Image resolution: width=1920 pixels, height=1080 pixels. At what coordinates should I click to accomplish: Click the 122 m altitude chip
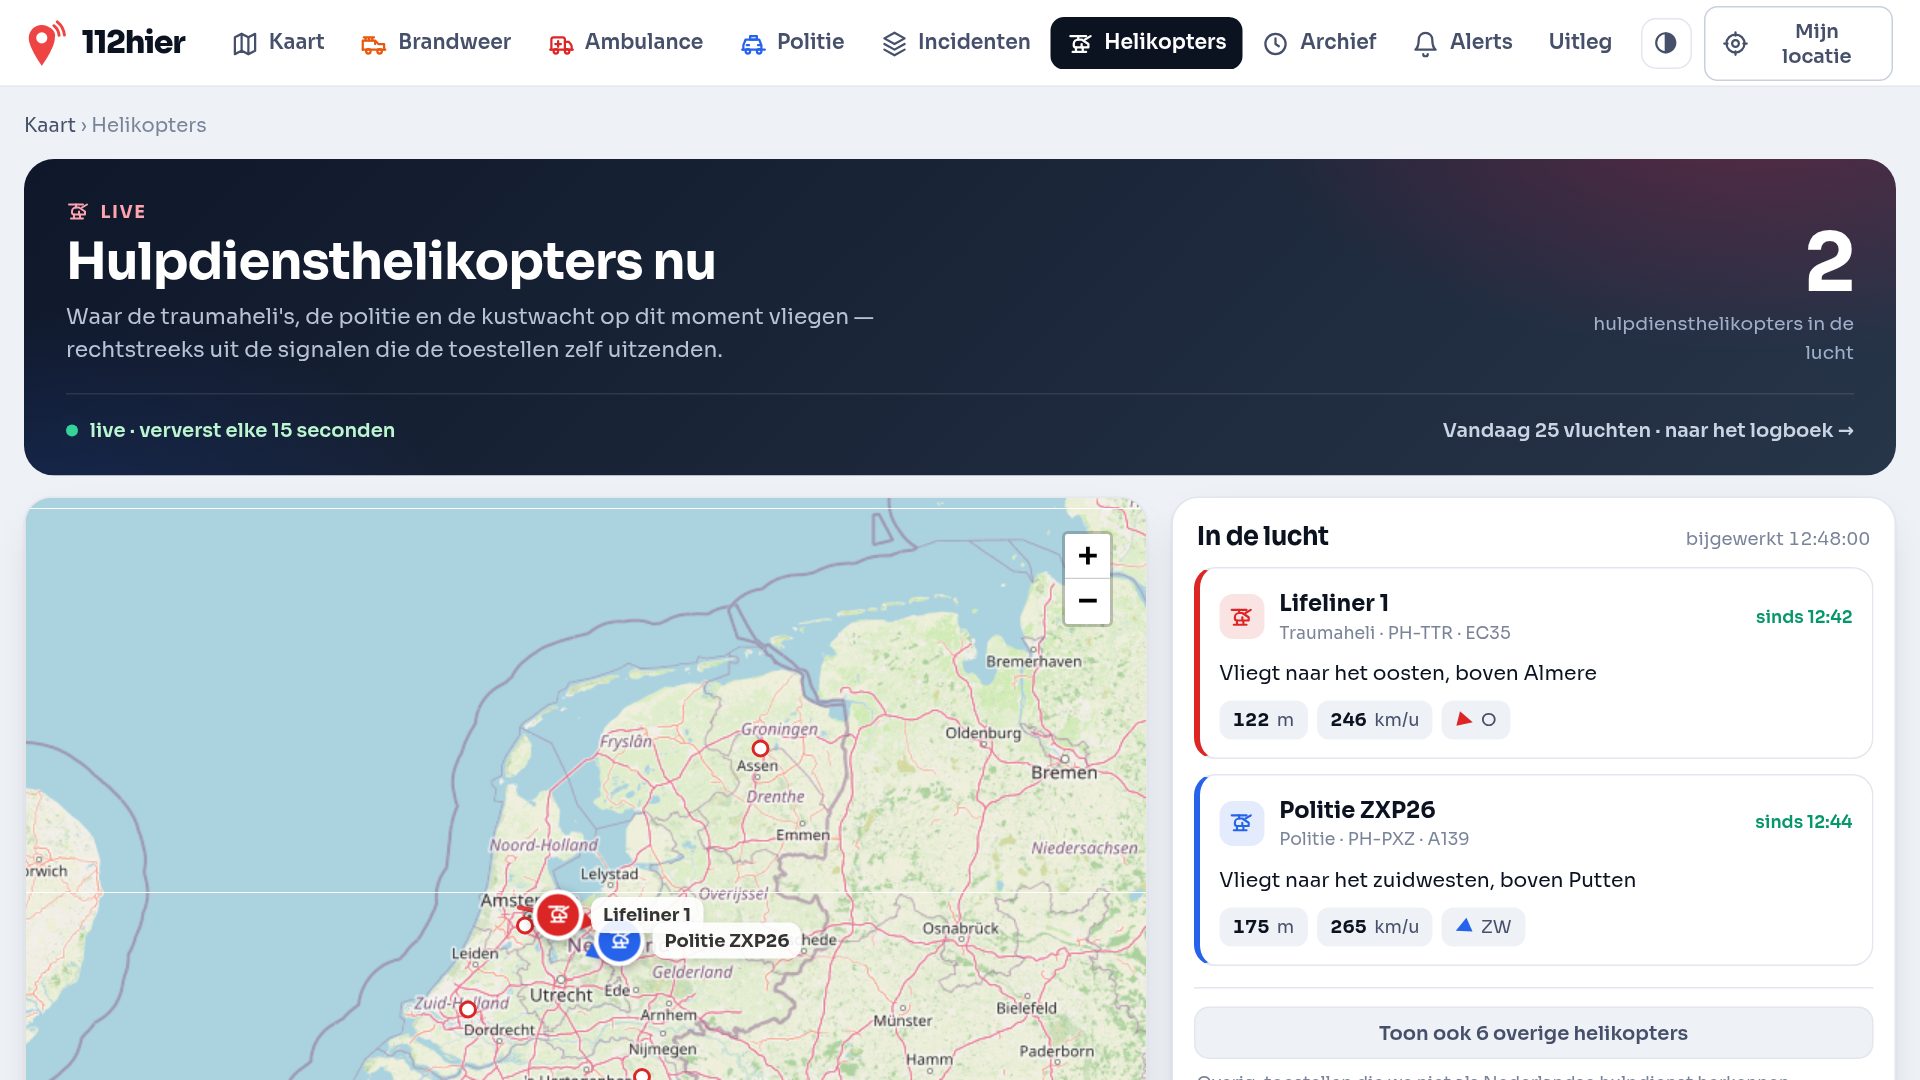coord(1263,720)
